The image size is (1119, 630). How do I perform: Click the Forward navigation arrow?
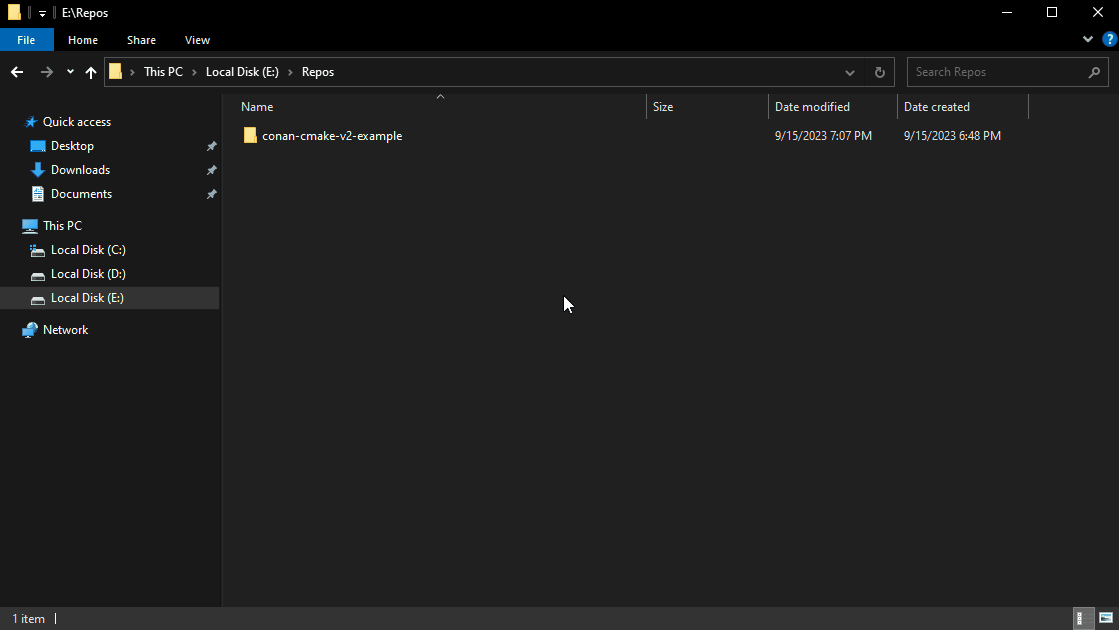point(46,72)
